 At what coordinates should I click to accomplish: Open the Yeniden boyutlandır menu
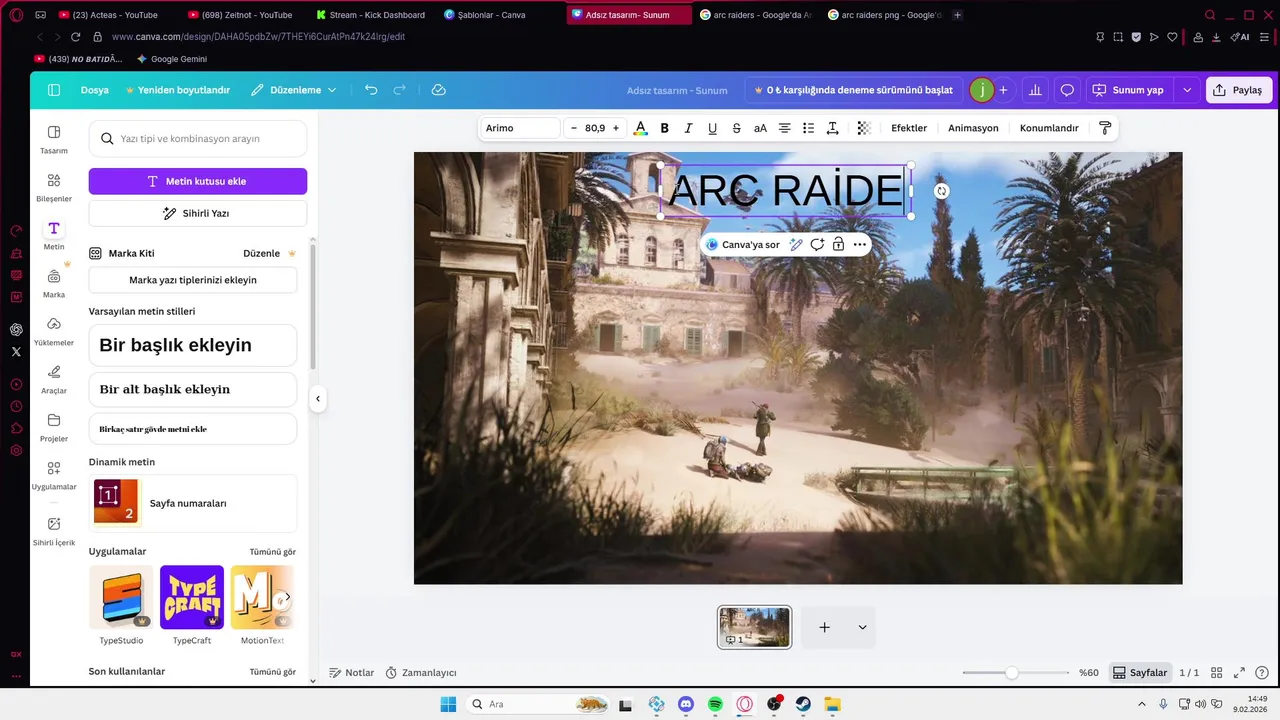coord(177,90)
